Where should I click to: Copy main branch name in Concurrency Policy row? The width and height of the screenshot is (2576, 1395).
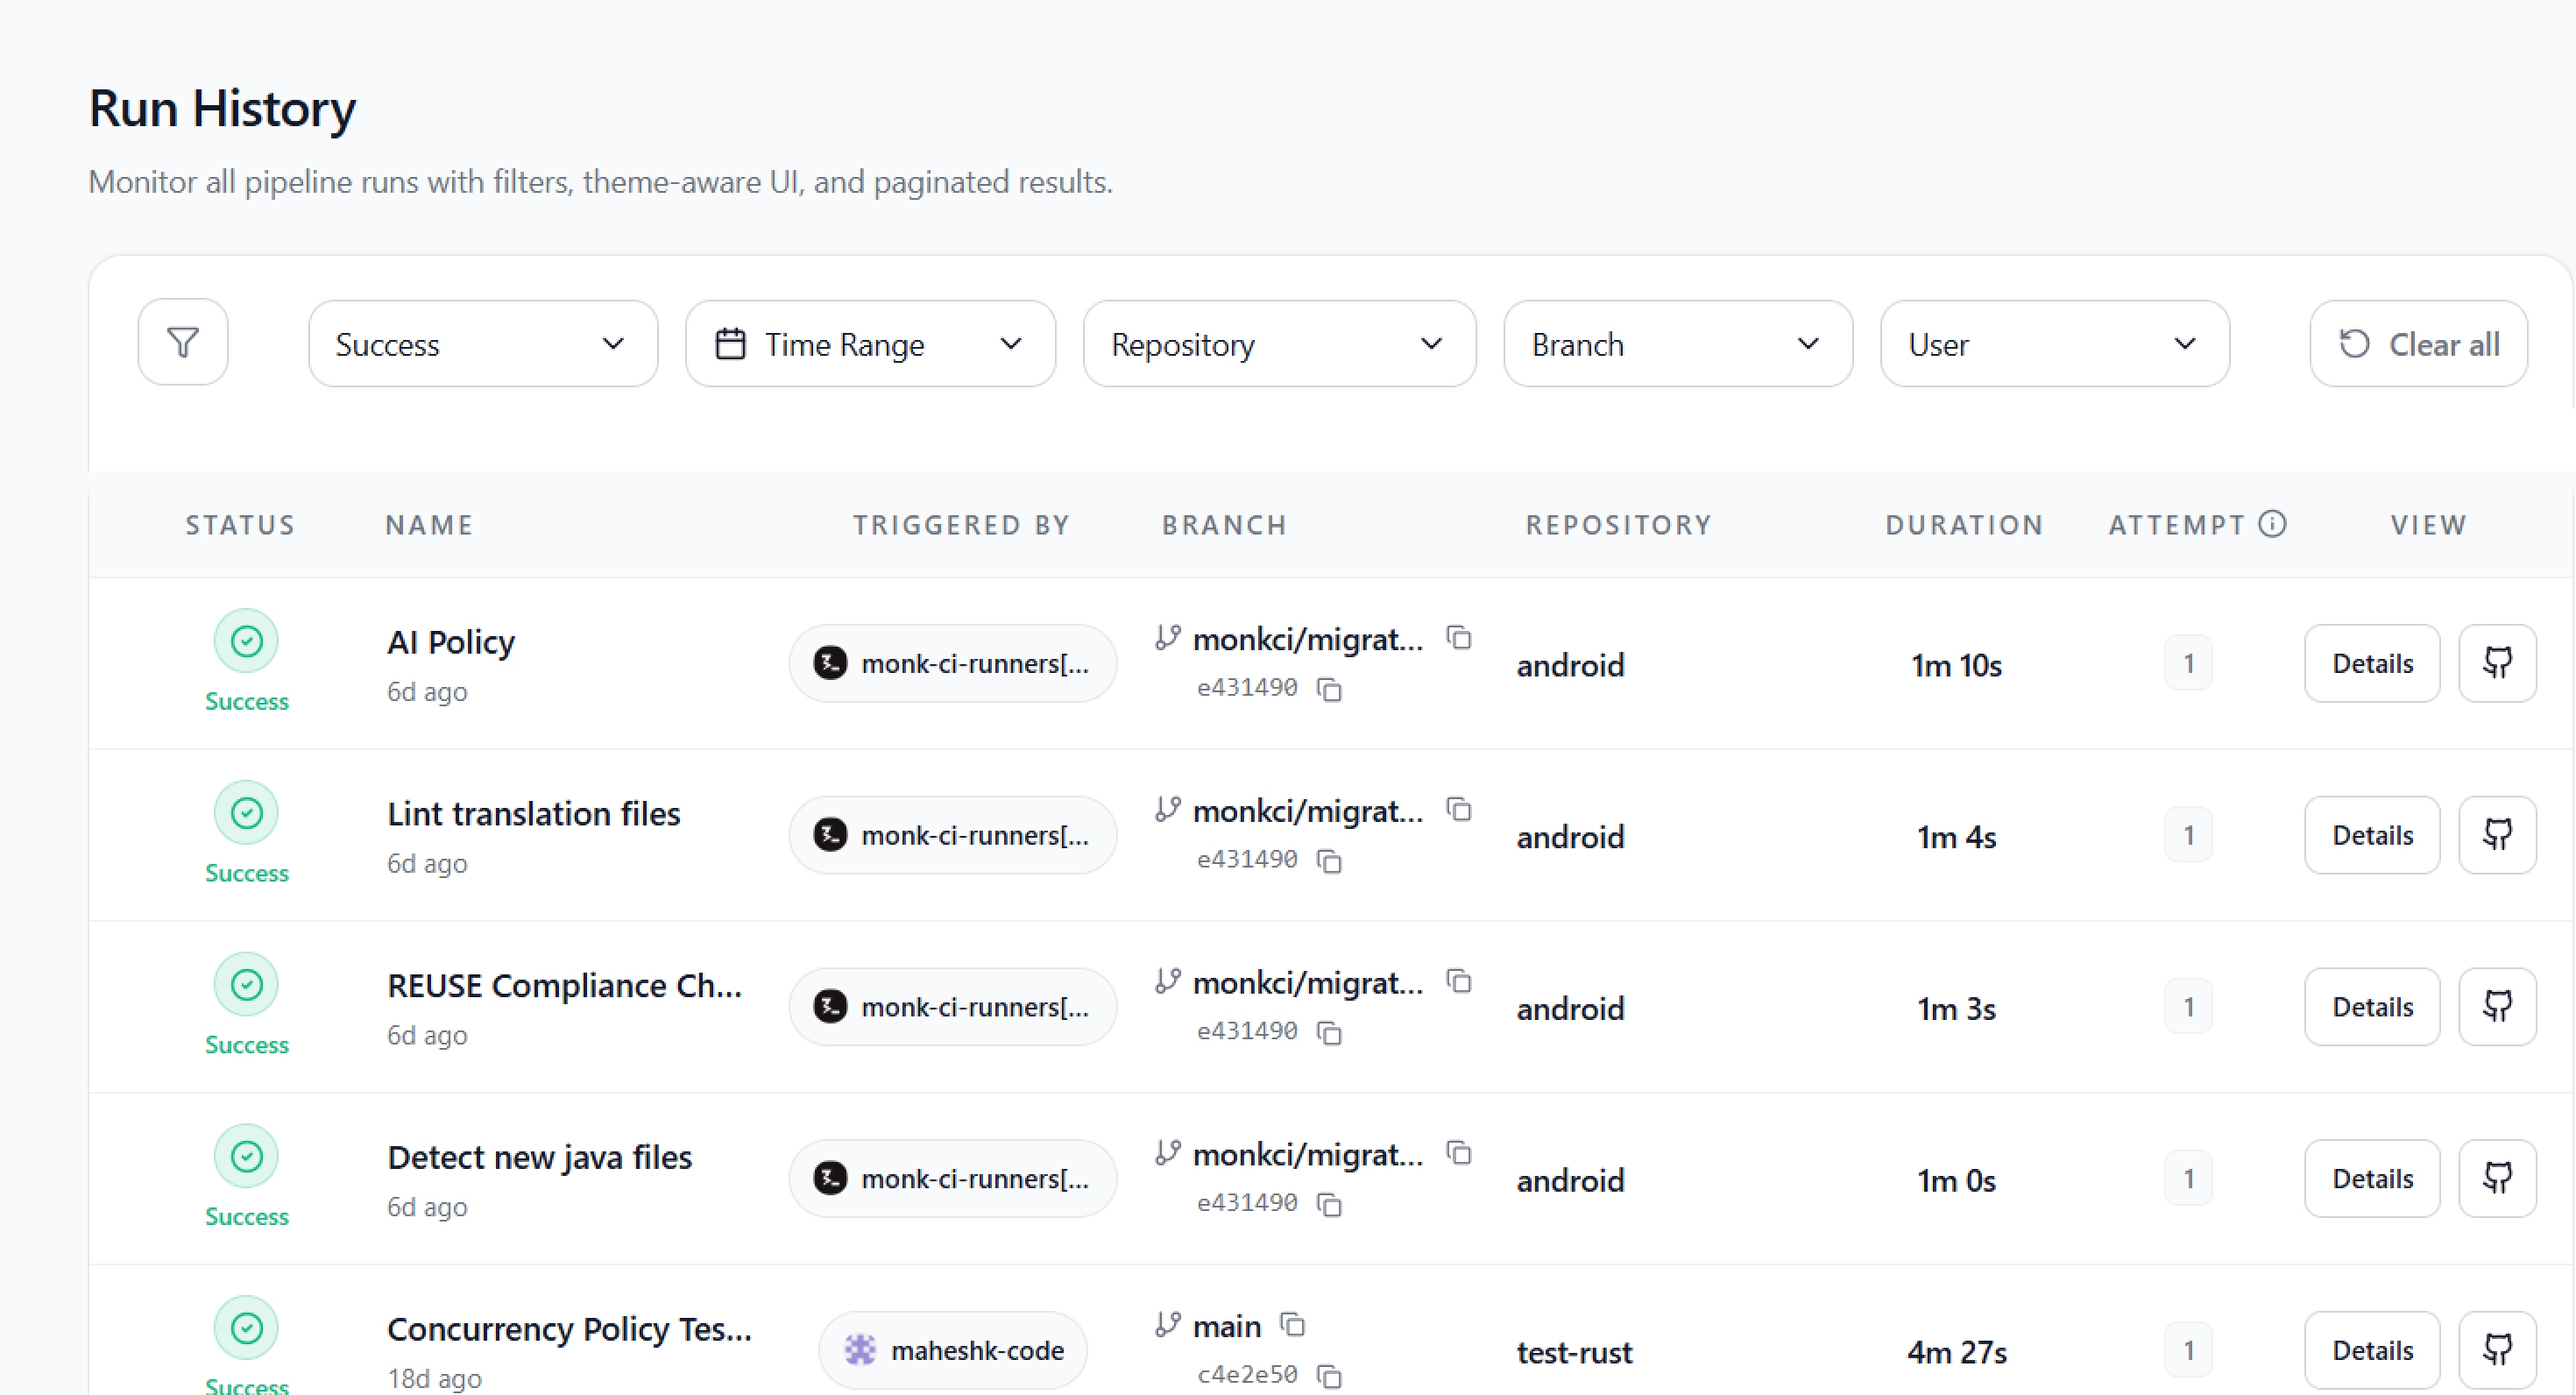coord(1293,1325)
